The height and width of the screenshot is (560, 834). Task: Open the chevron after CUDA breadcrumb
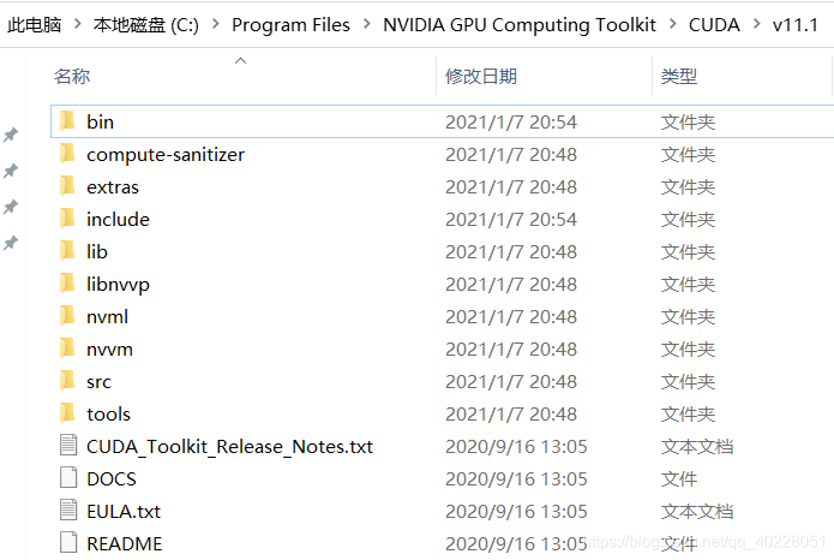point(757,25)
